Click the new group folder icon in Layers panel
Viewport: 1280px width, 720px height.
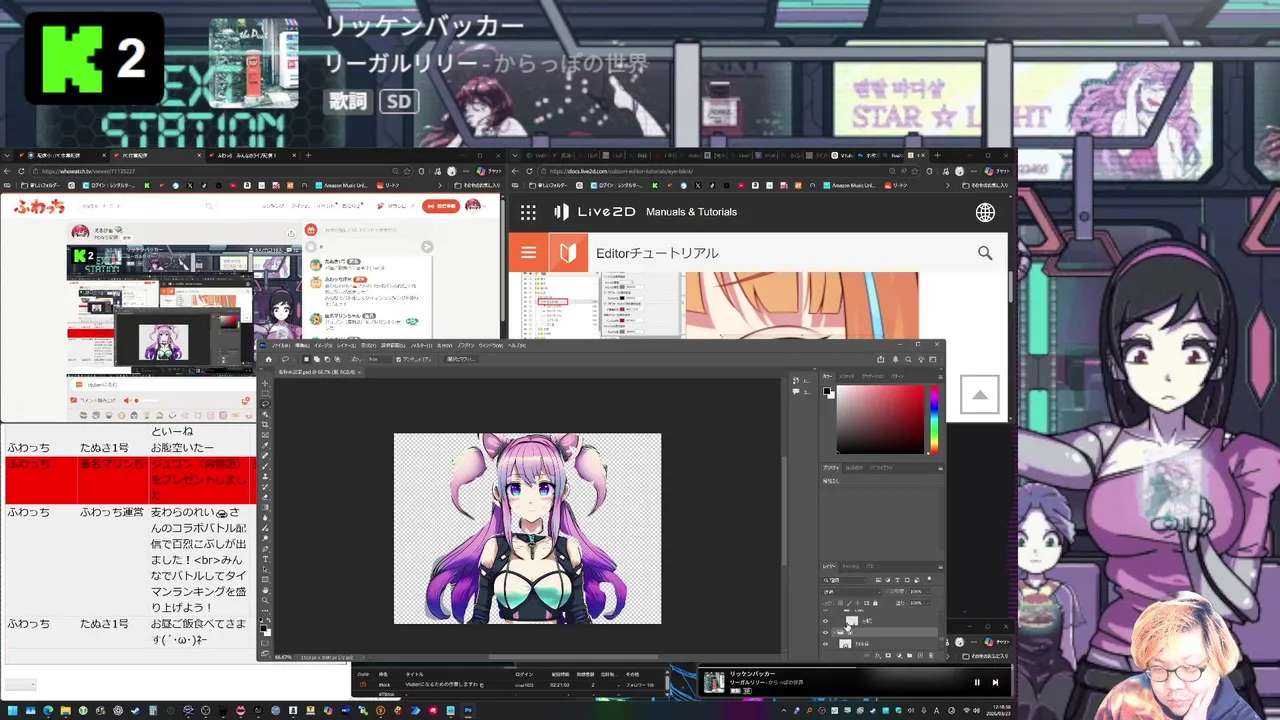(x=909, y=655)
